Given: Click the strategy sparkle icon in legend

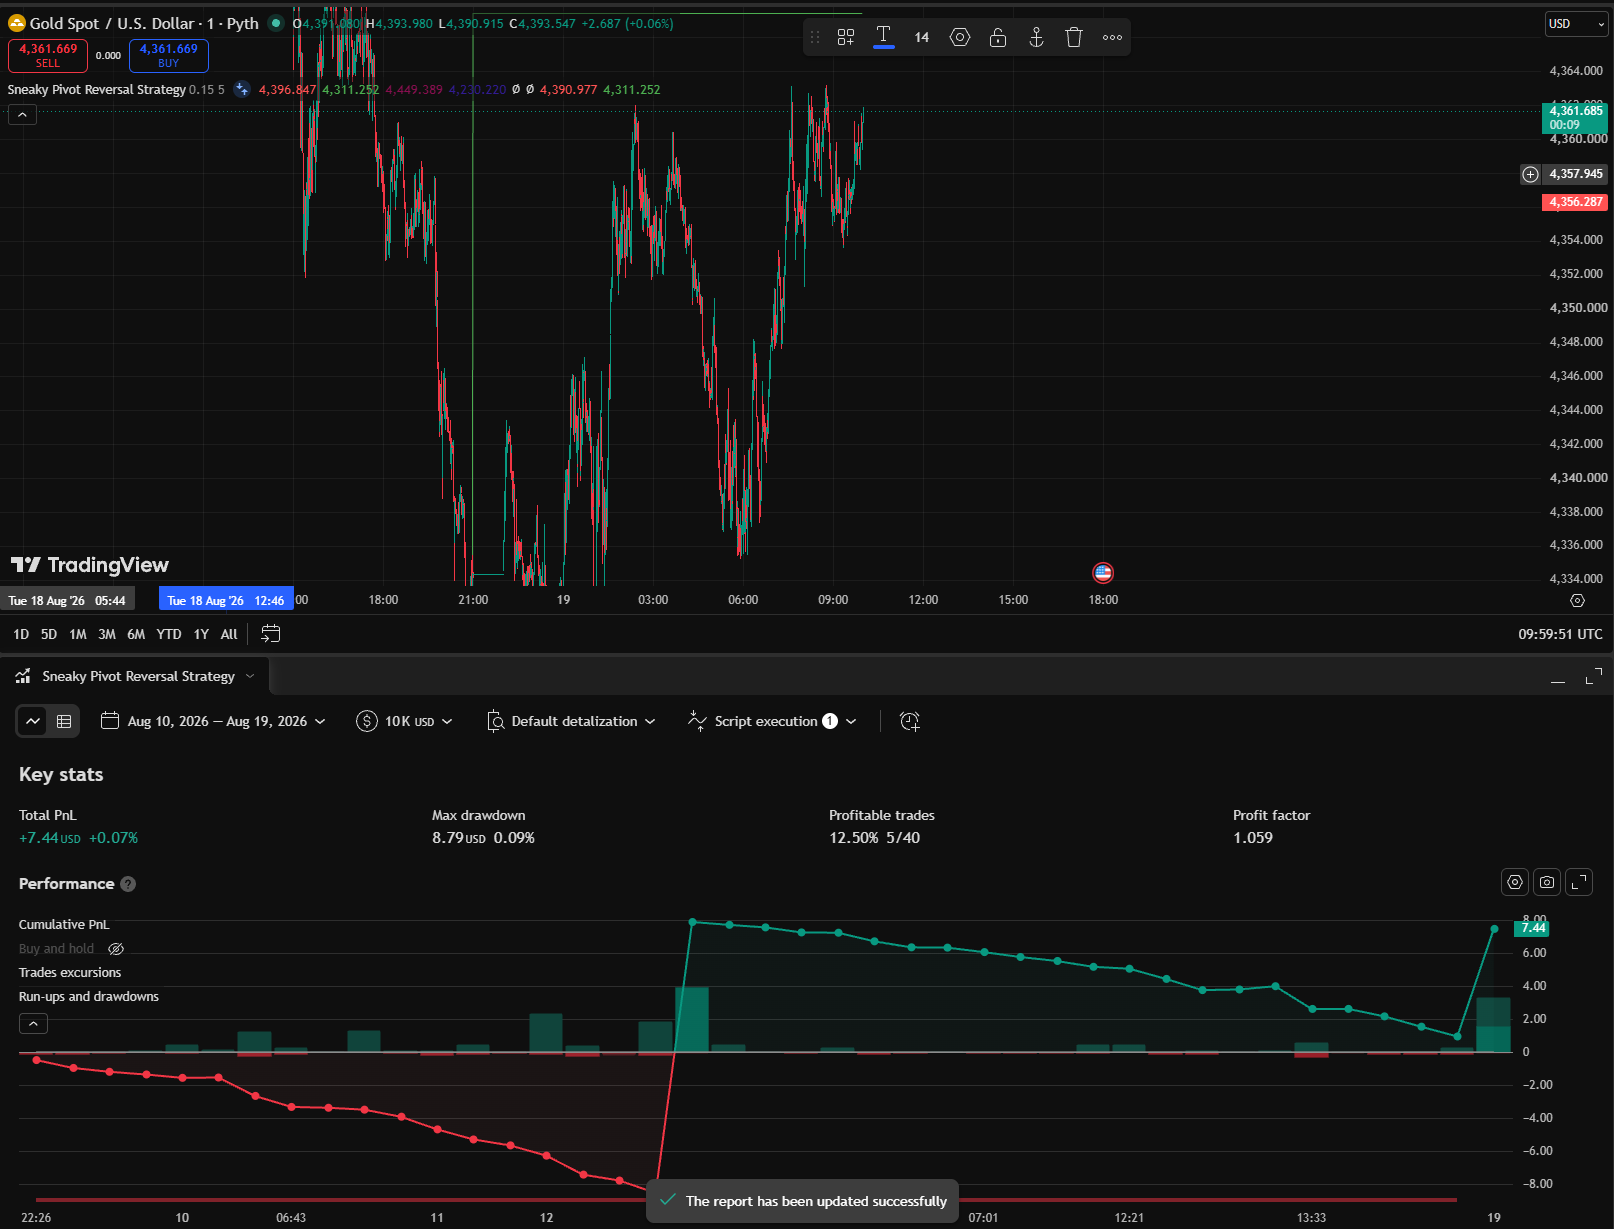Looking at the screenshot, I should point(241,89).
